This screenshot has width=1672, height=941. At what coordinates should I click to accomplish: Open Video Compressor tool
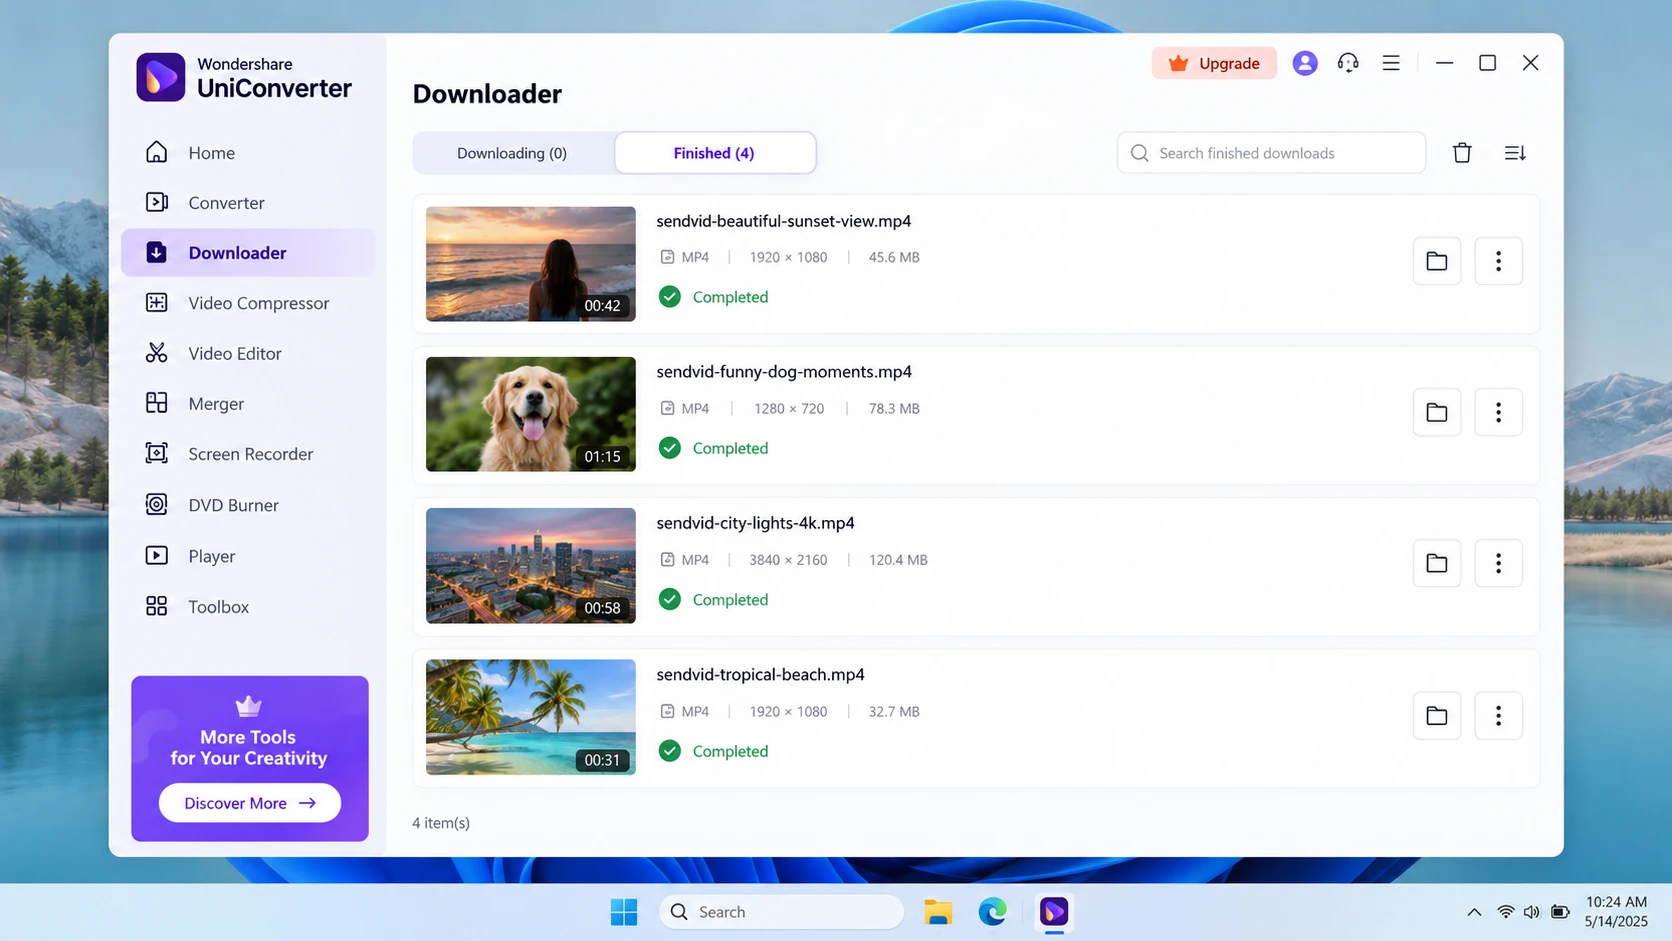tap(248, 303)
